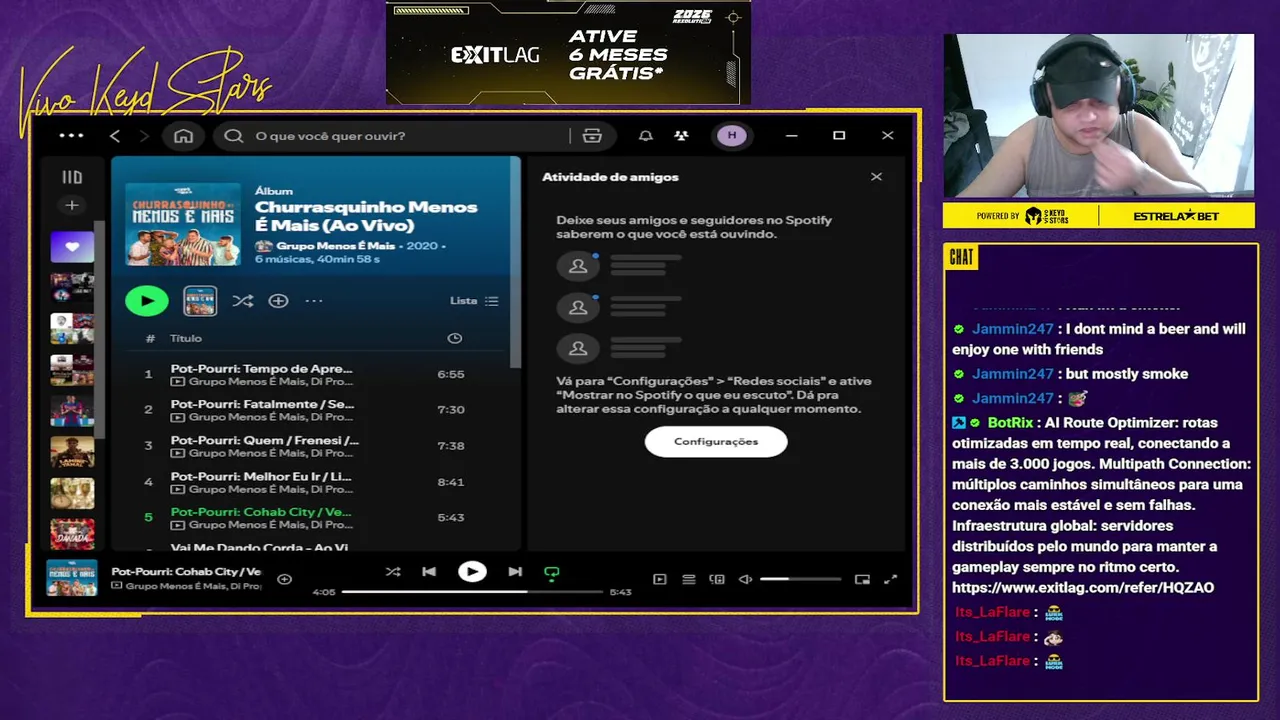Skip to the previous track
1280x720 pixels.
(429, 572)
